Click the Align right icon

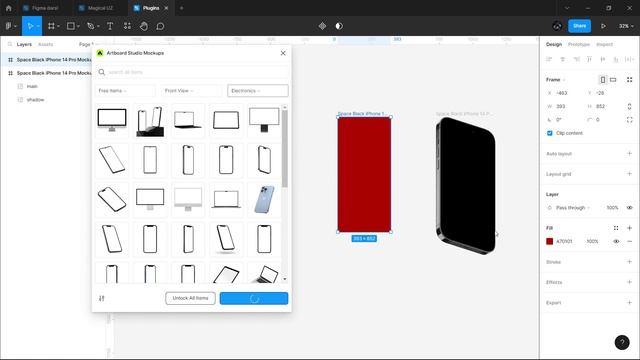[576, 59]
